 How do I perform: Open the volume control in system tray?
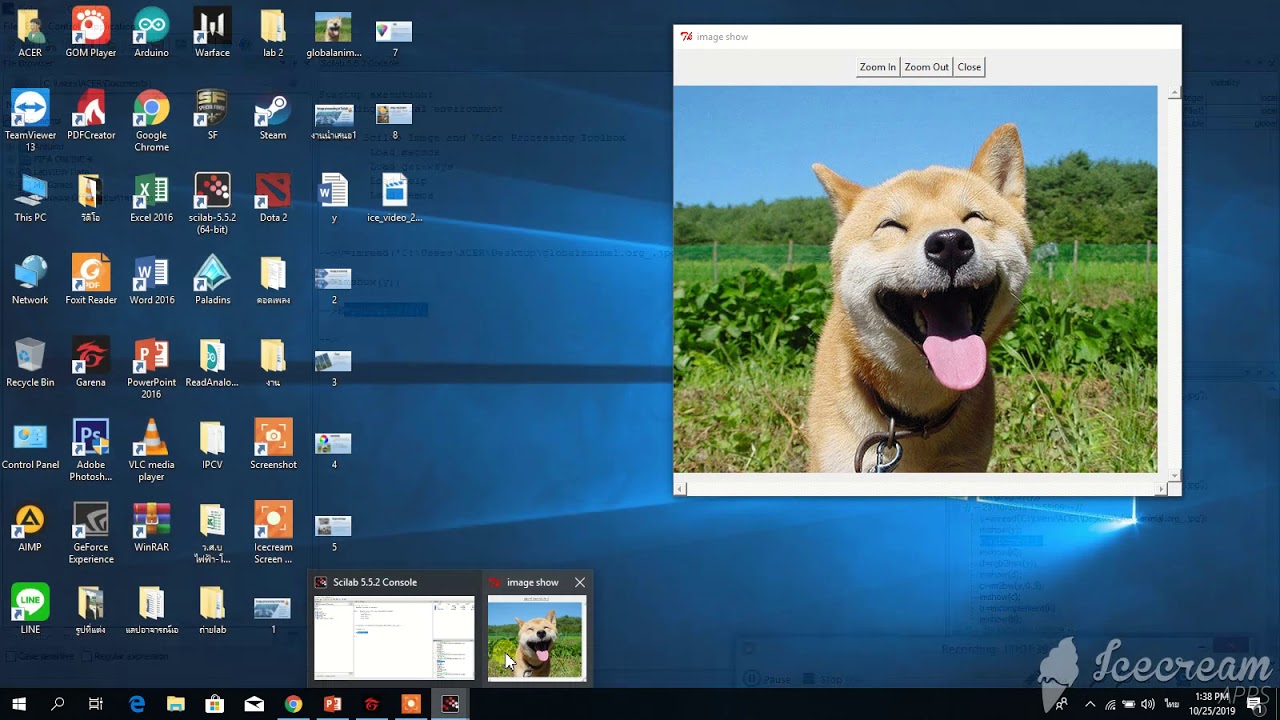pos(1147,704)
